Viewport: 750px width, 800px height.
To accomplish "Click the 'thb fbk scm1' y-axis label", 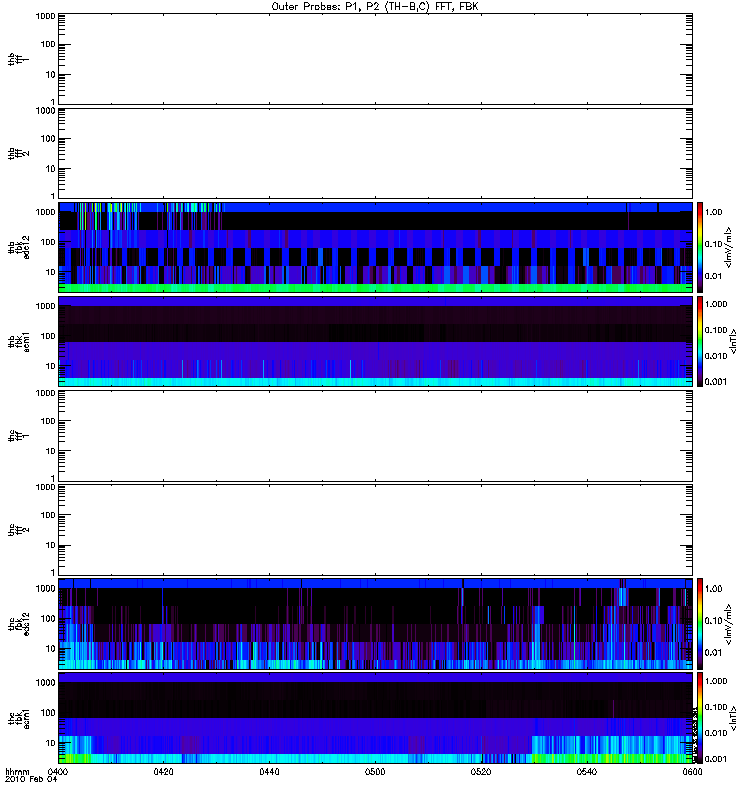I will [19, 341].
